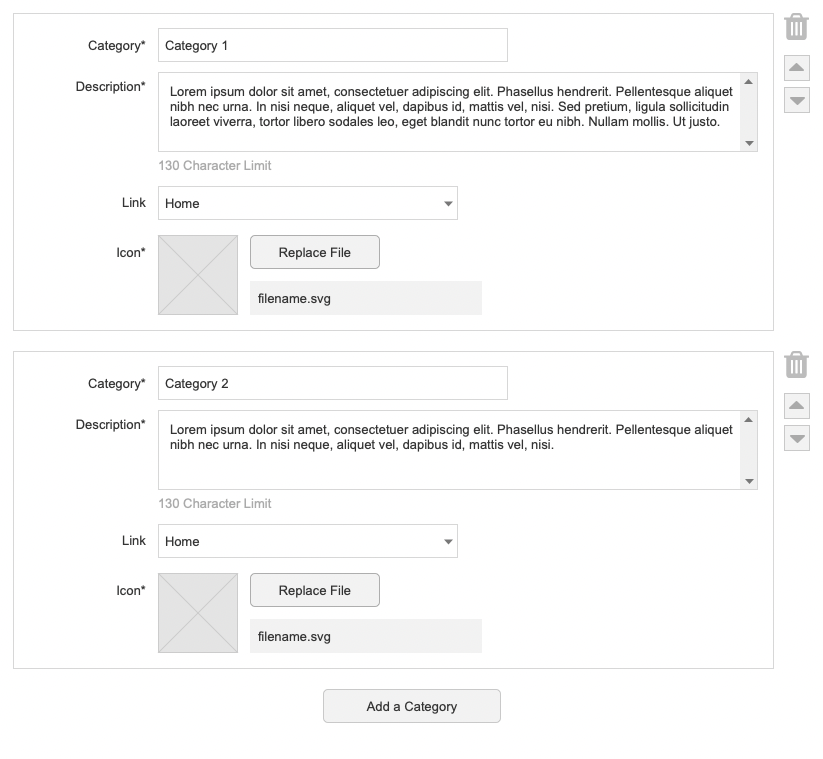Screen dimensions: 823x759
Task: Click inside Category 1 description text area
Action: [448, 111]
